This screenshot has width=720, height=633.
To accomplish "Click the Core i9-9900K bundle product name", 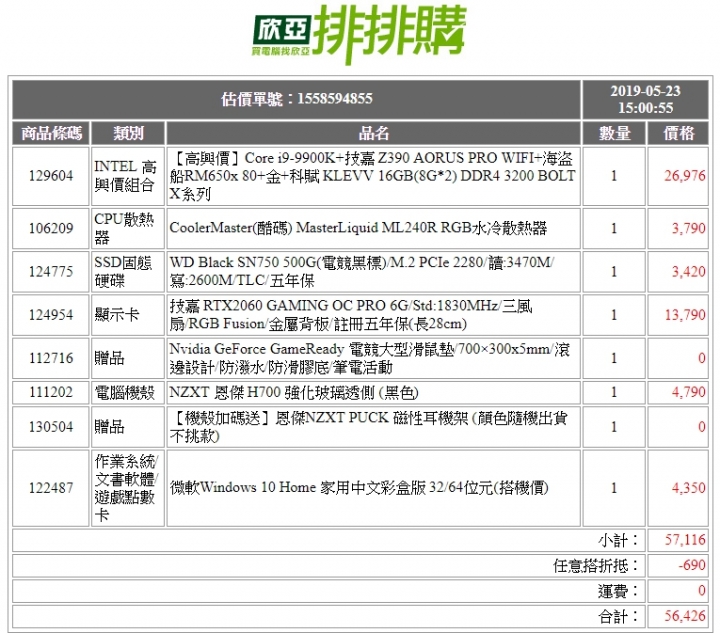I will [x=372, y=176].
